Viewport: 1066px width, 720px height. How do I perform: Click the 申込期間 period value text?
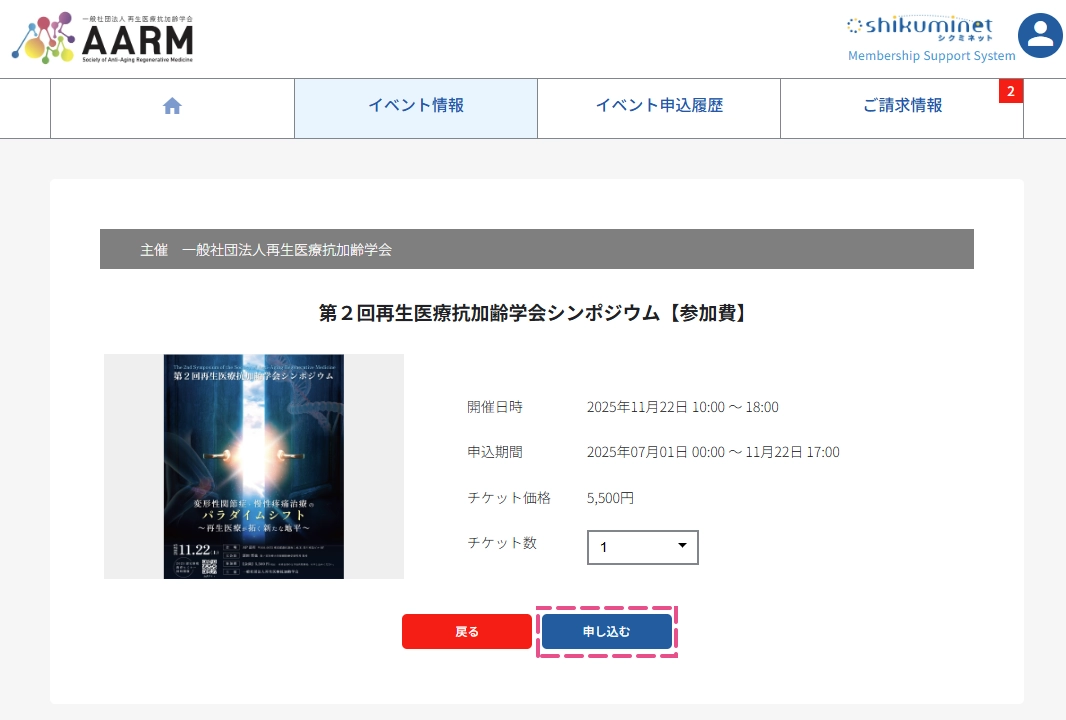pyautogui.click(x=713, y=452)
